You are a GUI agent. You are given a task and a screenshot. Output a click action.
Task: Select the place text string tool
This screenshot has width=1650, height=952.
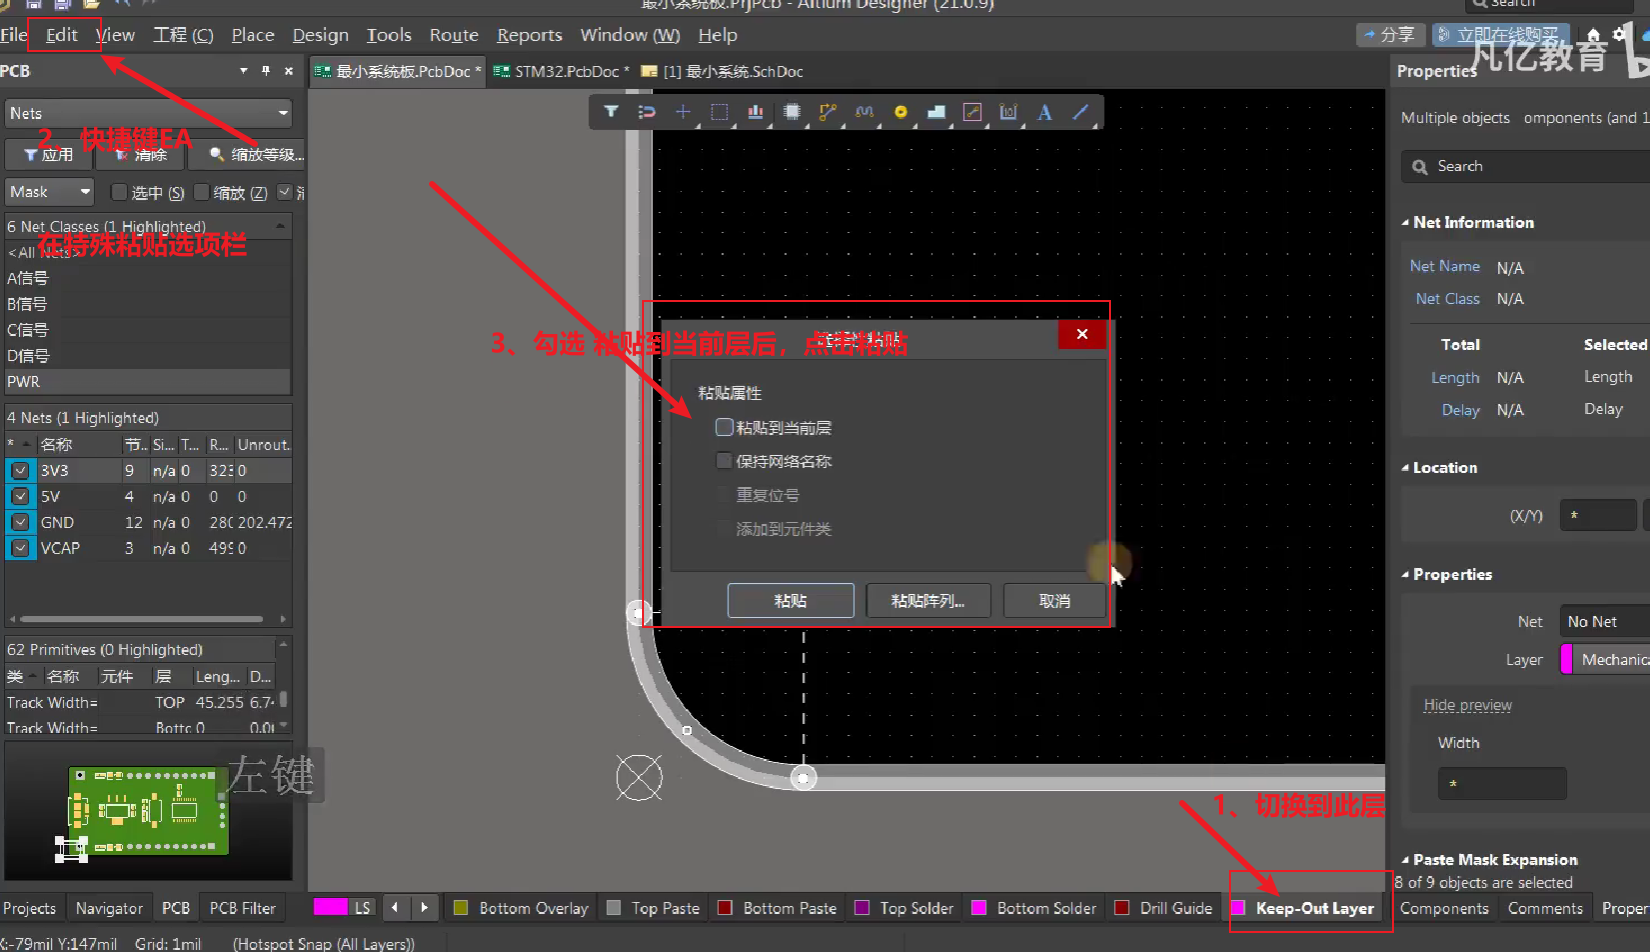1044,112
